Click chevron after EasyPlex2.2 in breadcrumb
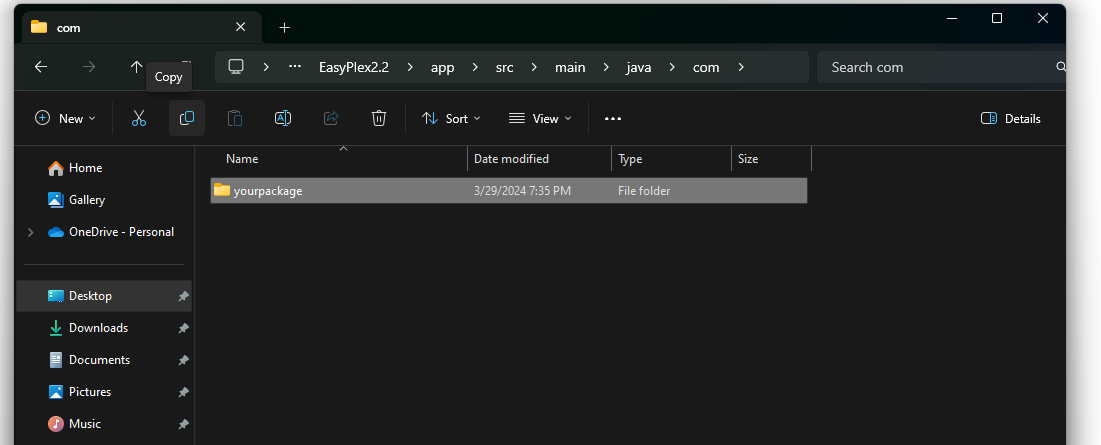Image resolution: width=1101 pixels, height=445 pixels. pyautogui.click(x=410, y=67)
